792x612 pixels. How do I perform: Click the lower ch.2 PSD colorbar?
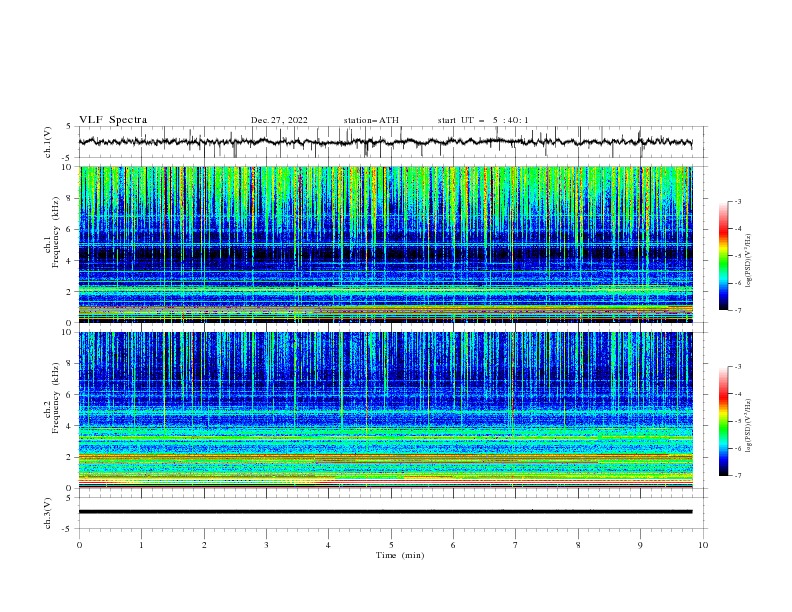tap(723, 421)
